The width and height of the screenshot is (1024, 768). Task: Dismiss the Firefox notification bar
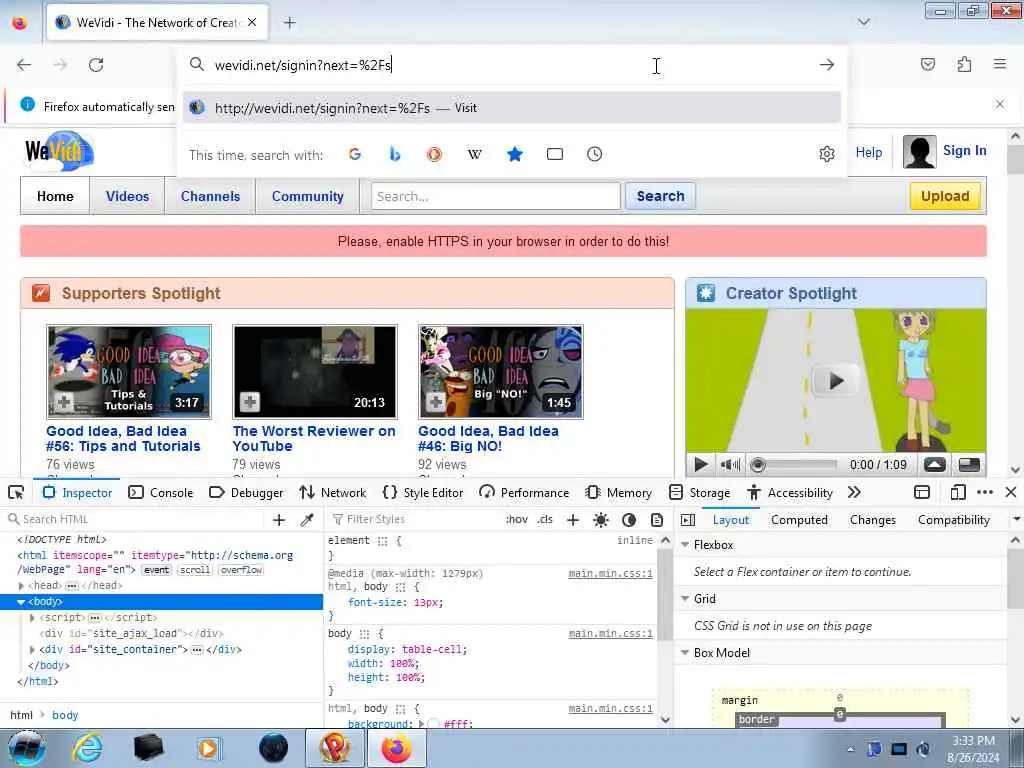[x=1000, y=104]
